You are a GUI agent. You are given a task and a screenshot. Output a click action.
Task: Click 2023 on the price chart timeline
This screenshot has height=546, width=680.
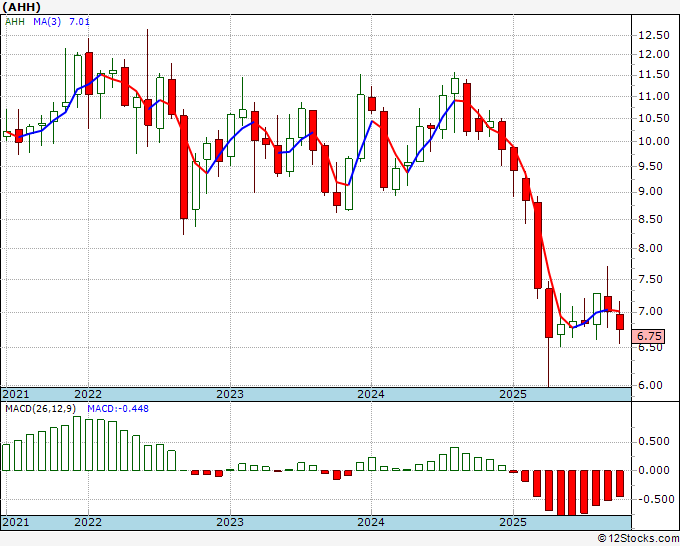point(230,394)
